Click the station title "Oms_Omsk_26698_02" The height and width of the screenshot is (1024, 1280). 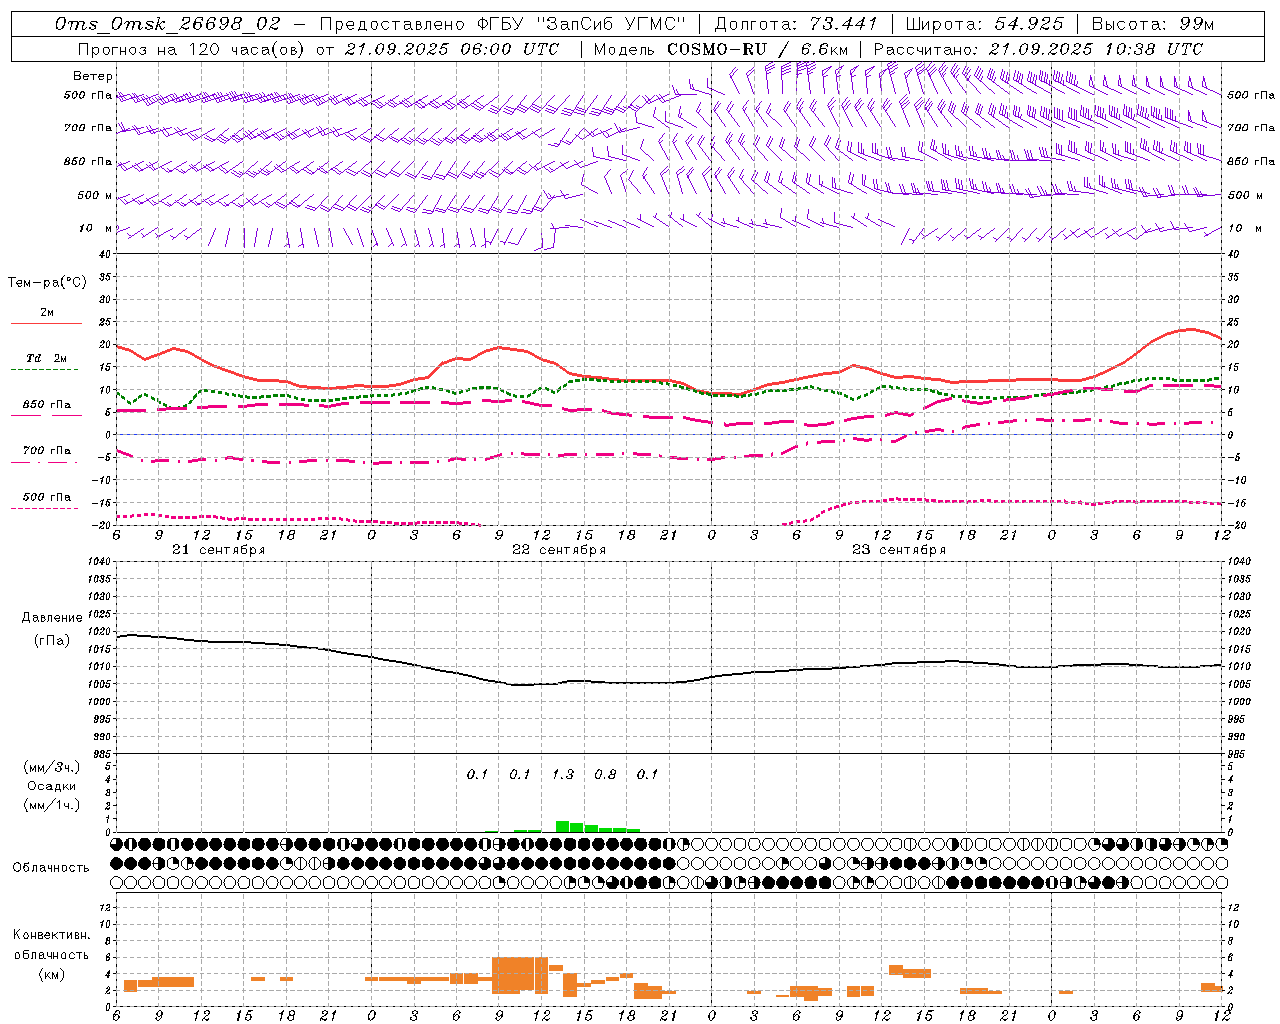click(168, 24)
